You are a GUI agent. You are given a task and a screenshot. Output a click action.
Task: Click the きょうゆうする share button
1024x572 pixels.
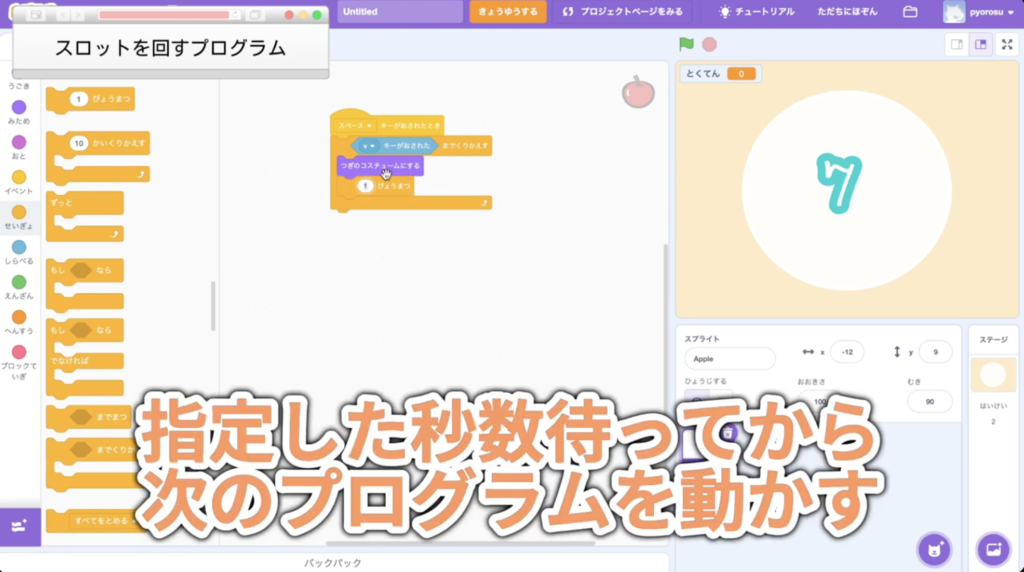coord(508,12)
